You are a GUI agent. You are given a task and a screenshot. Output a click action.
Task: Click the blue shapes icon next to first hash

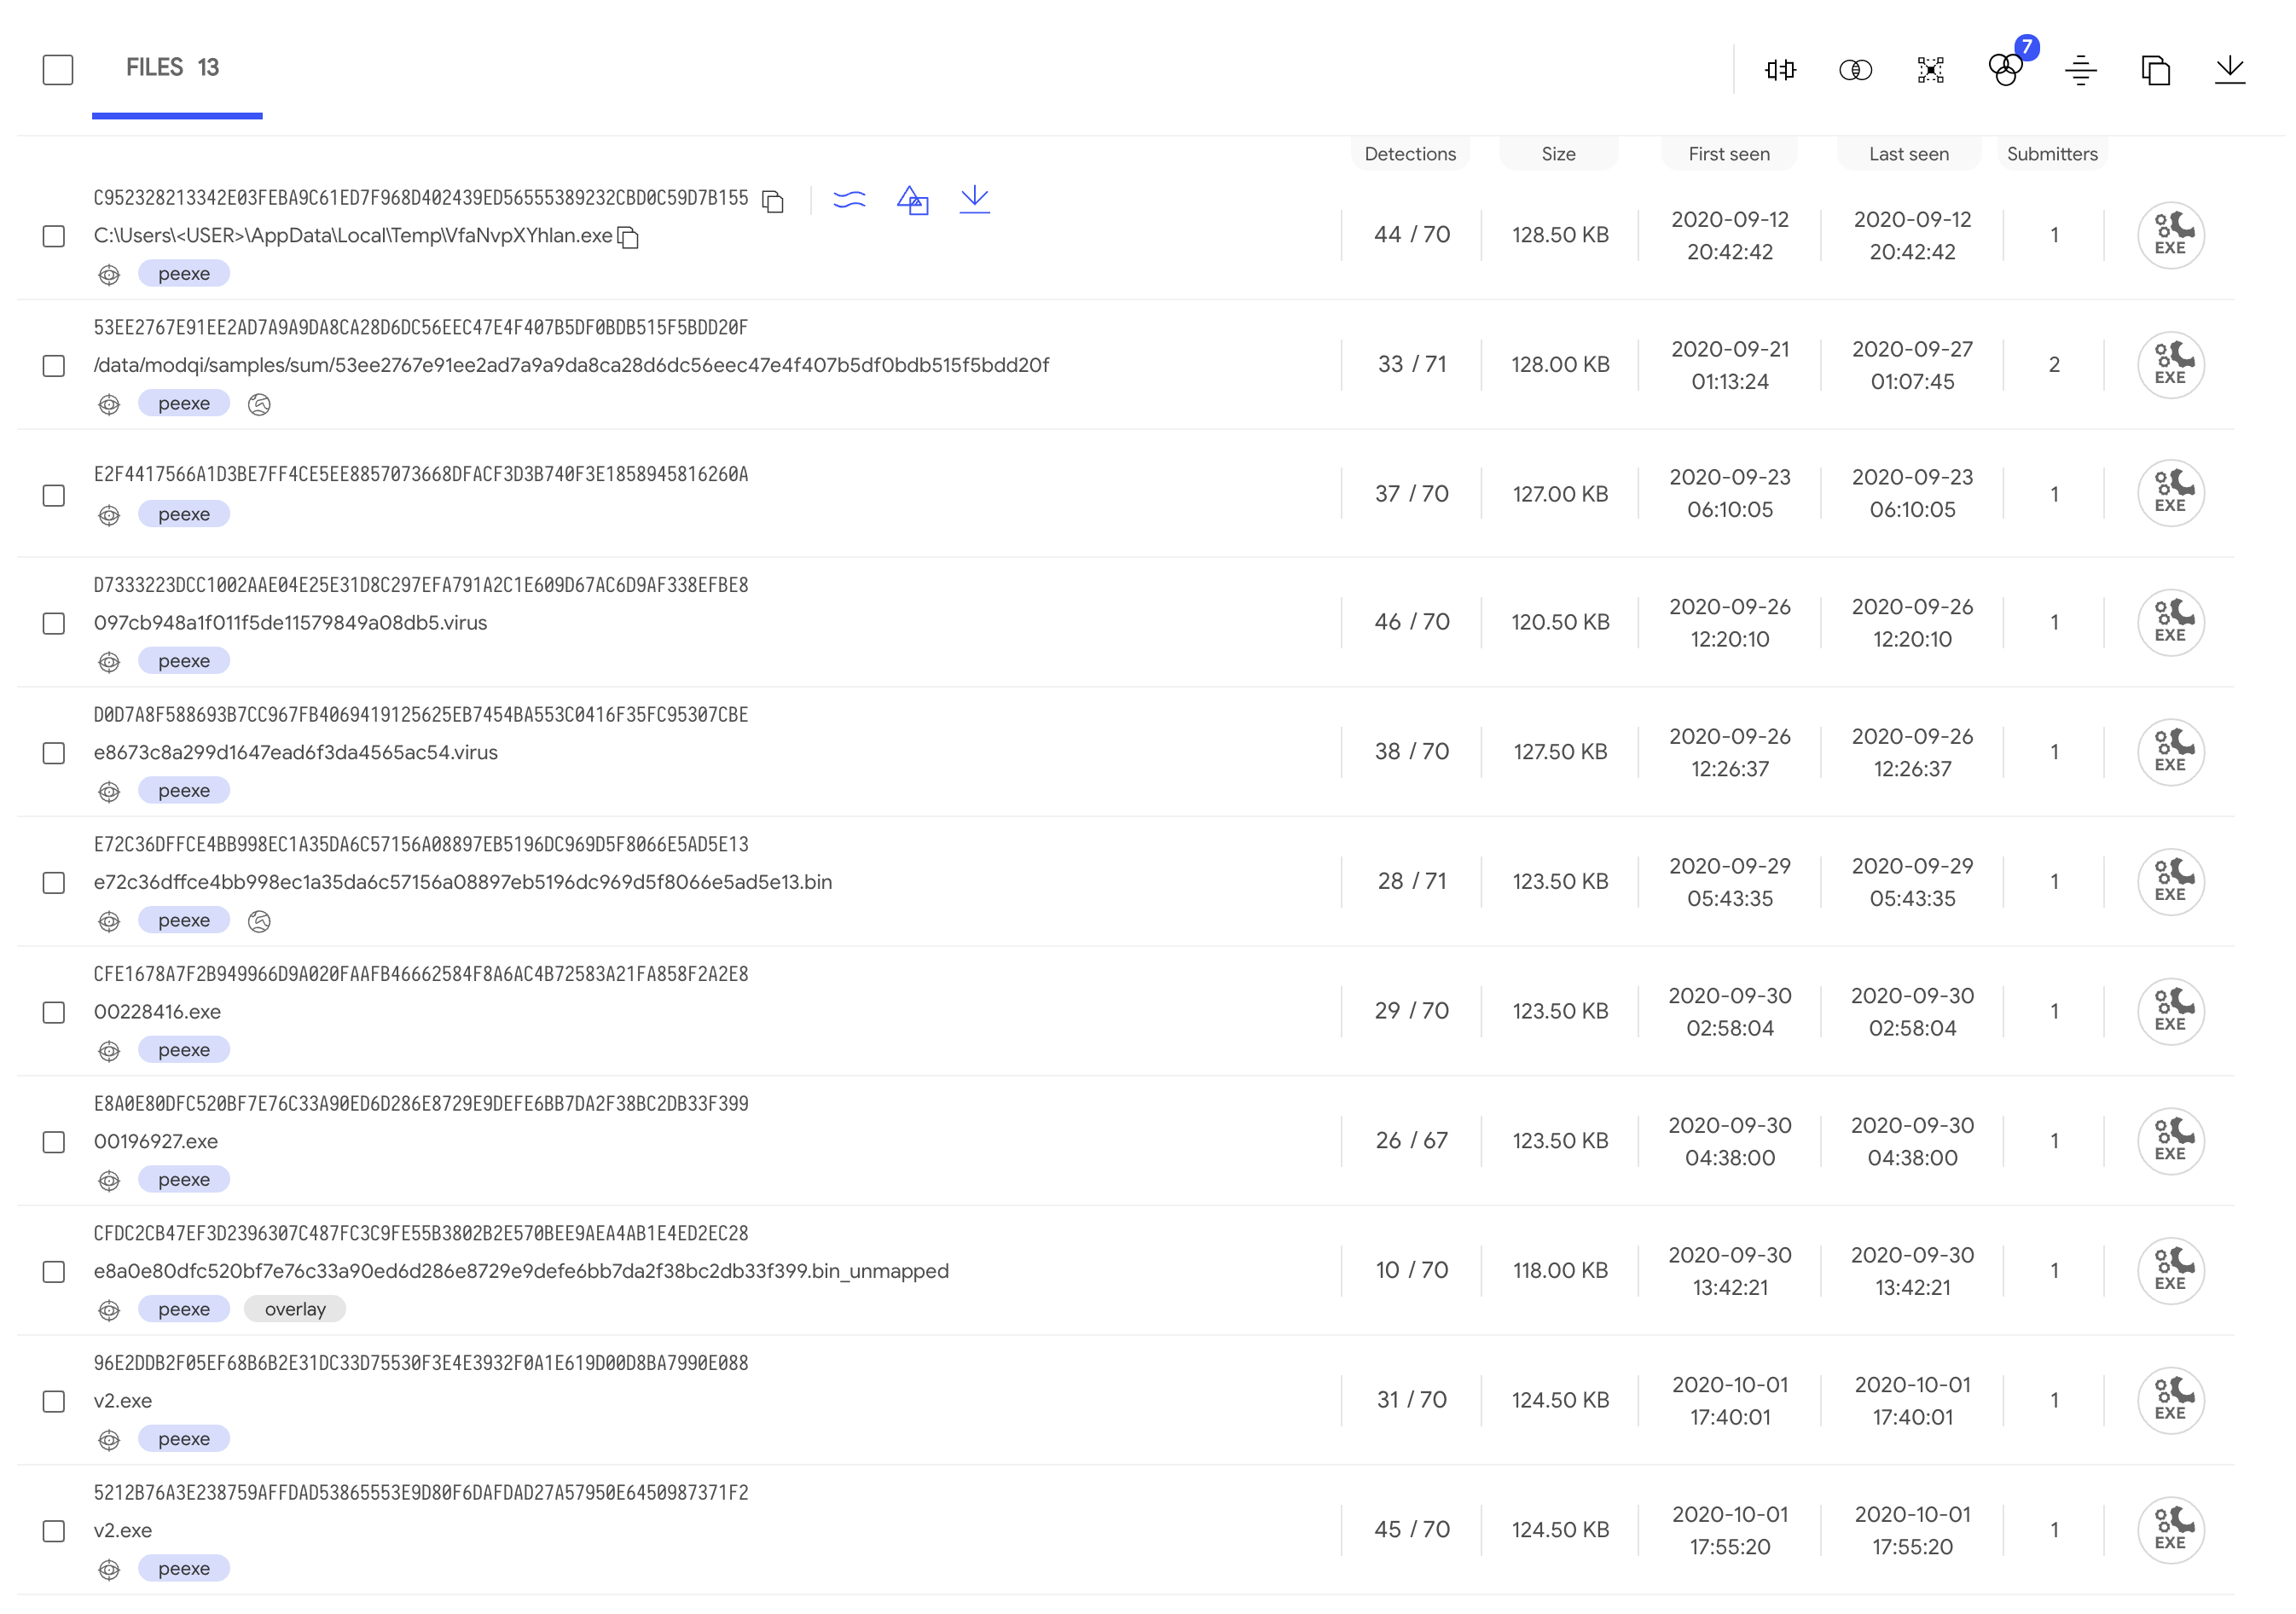point(912,200)
